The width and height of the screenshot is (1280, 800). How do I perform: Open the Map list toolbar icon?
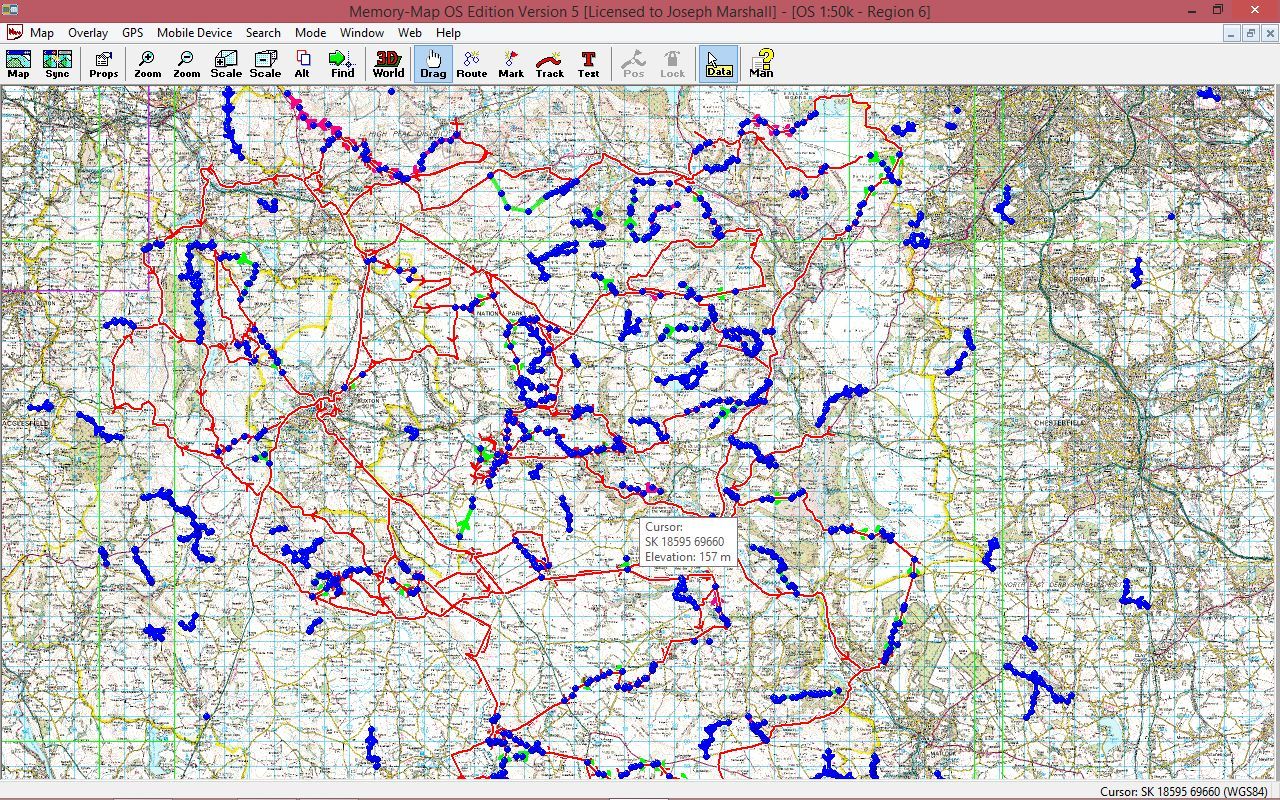(18, 64)
